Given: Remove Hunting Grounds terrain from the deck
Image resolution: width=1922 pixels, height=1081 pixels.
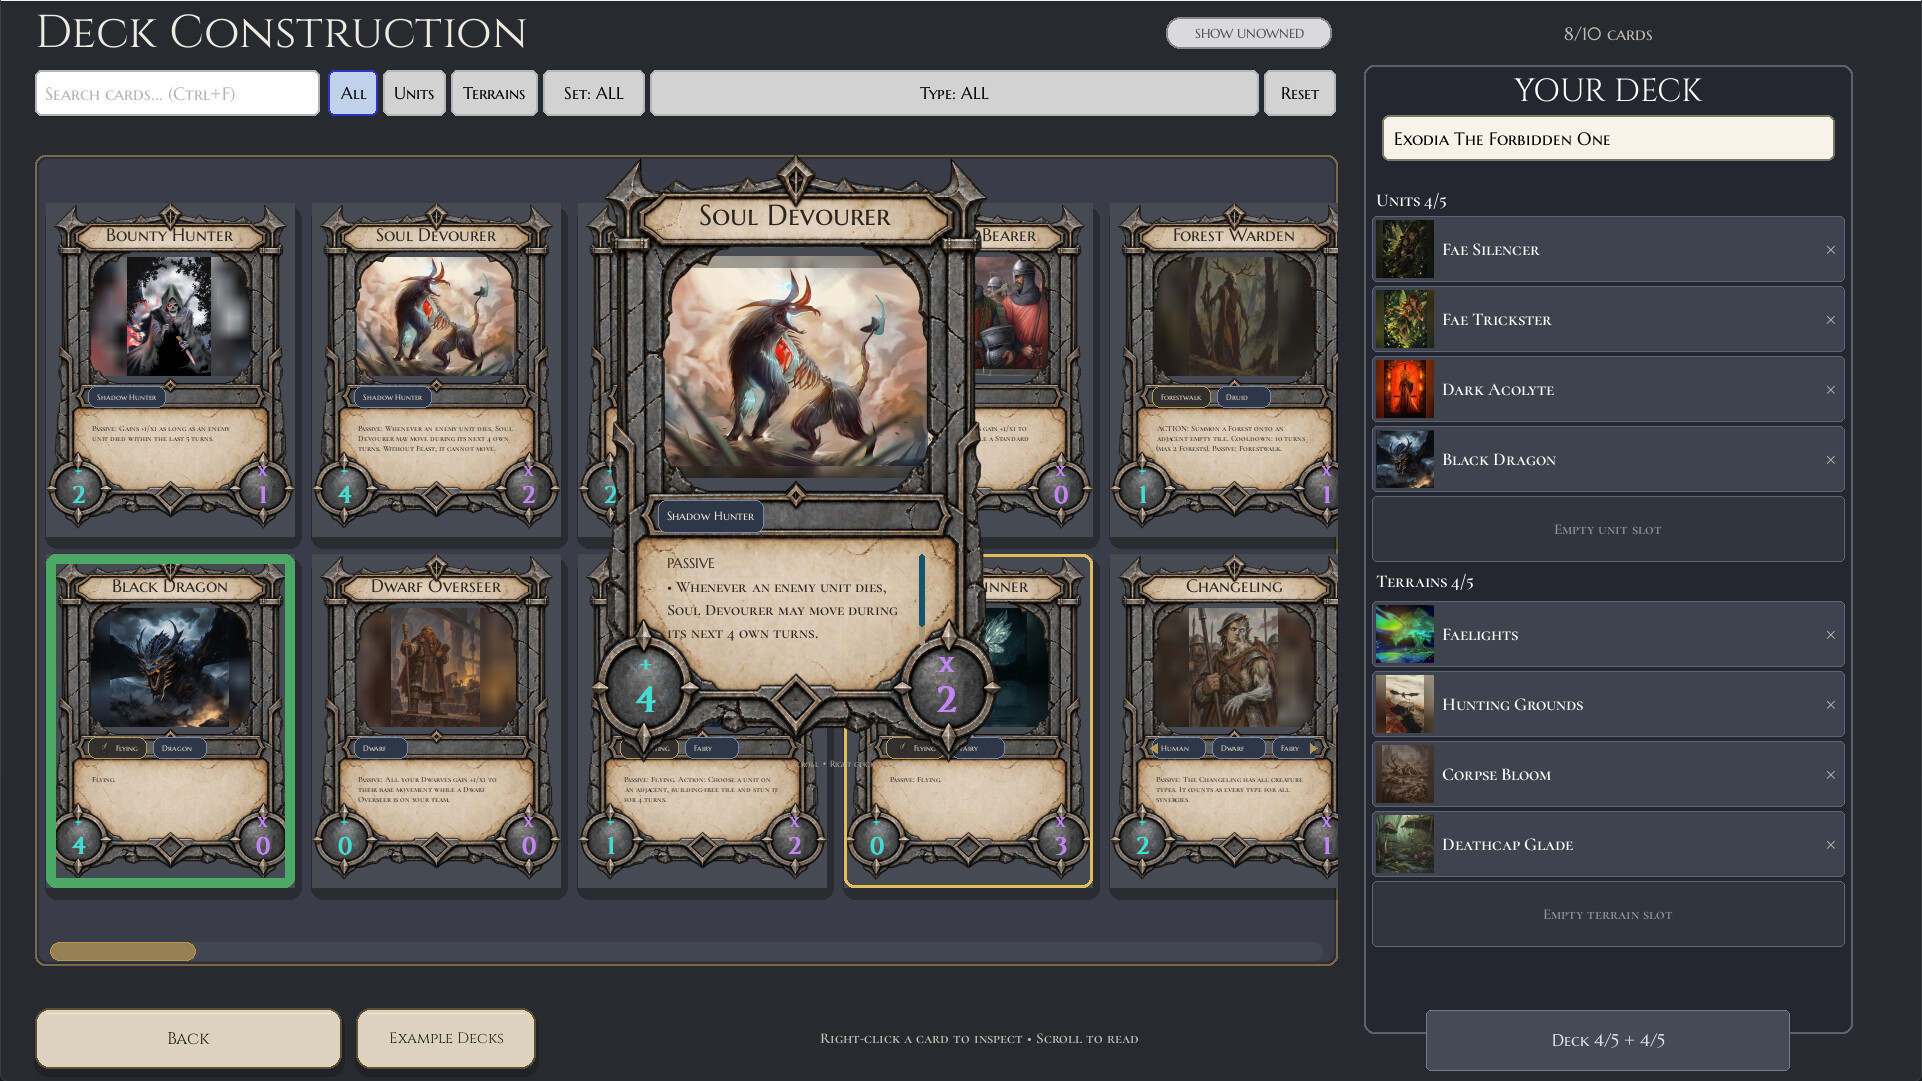Looking at the screenshot, I should click(1830, 705).
